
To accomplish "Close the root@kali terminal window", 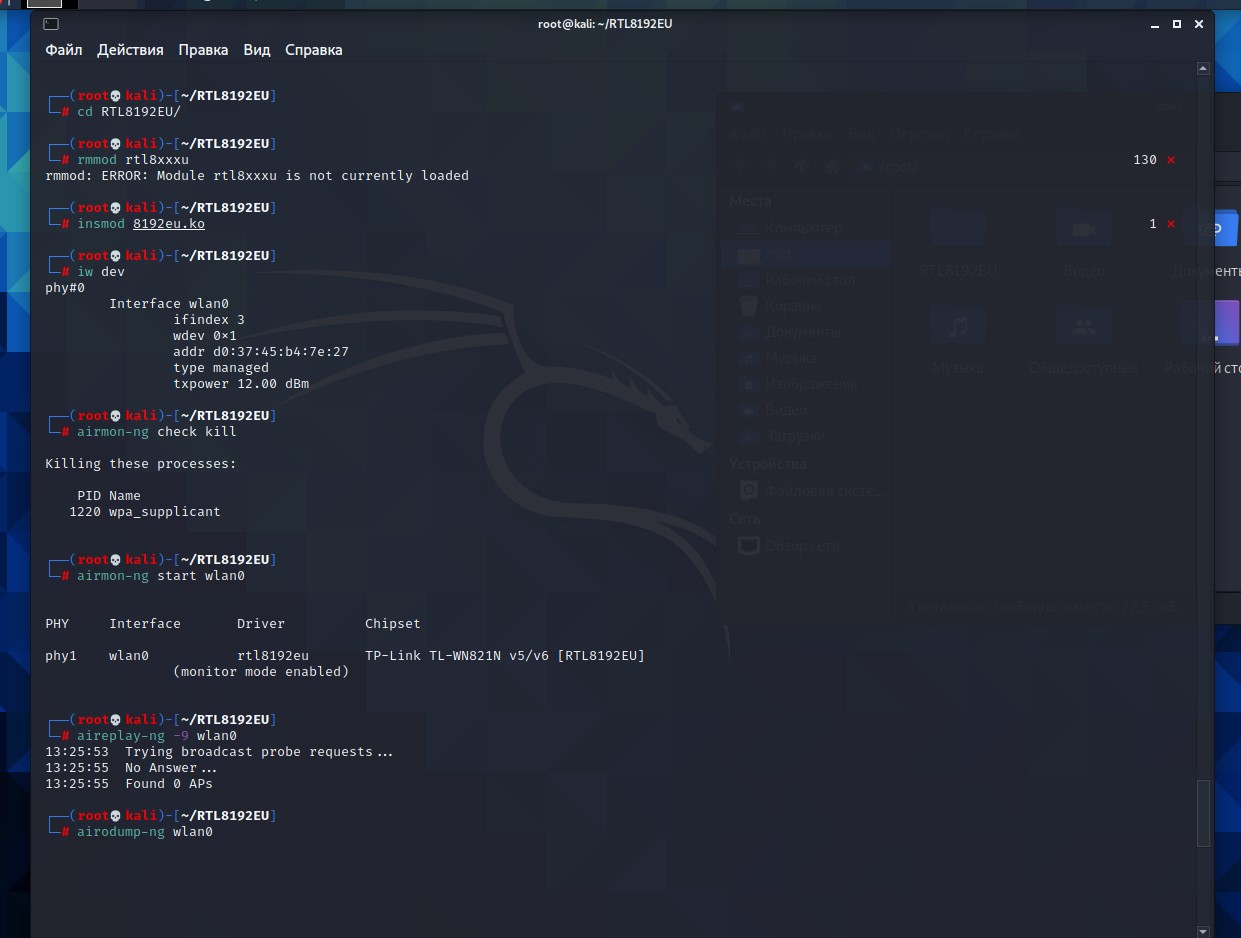I will 1198,23.
